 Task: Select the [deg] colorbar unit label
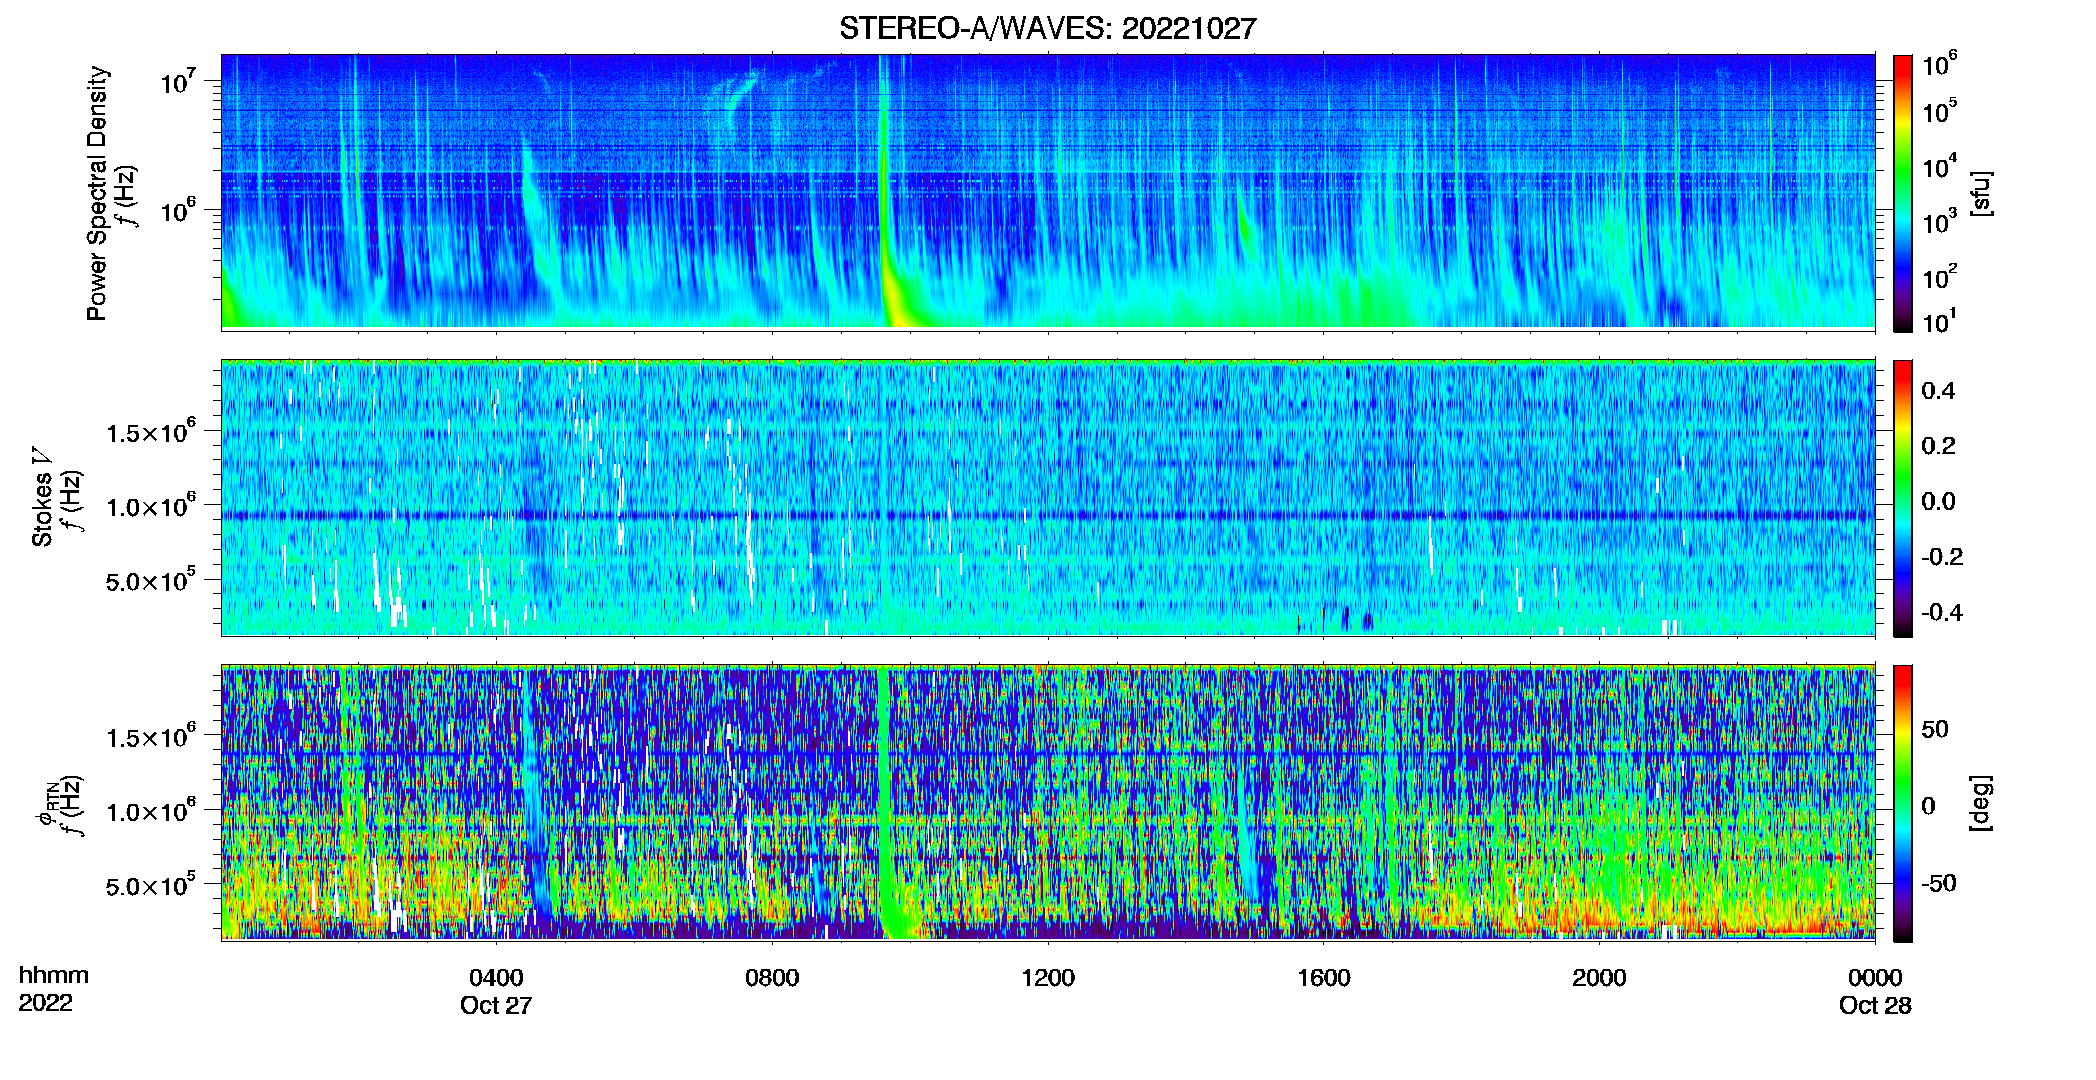click(1980, 803)
